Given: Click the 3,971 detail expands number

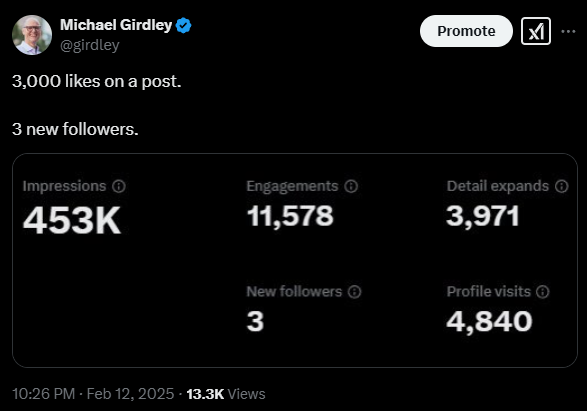Looking at the screenshot, I should 483,216.
